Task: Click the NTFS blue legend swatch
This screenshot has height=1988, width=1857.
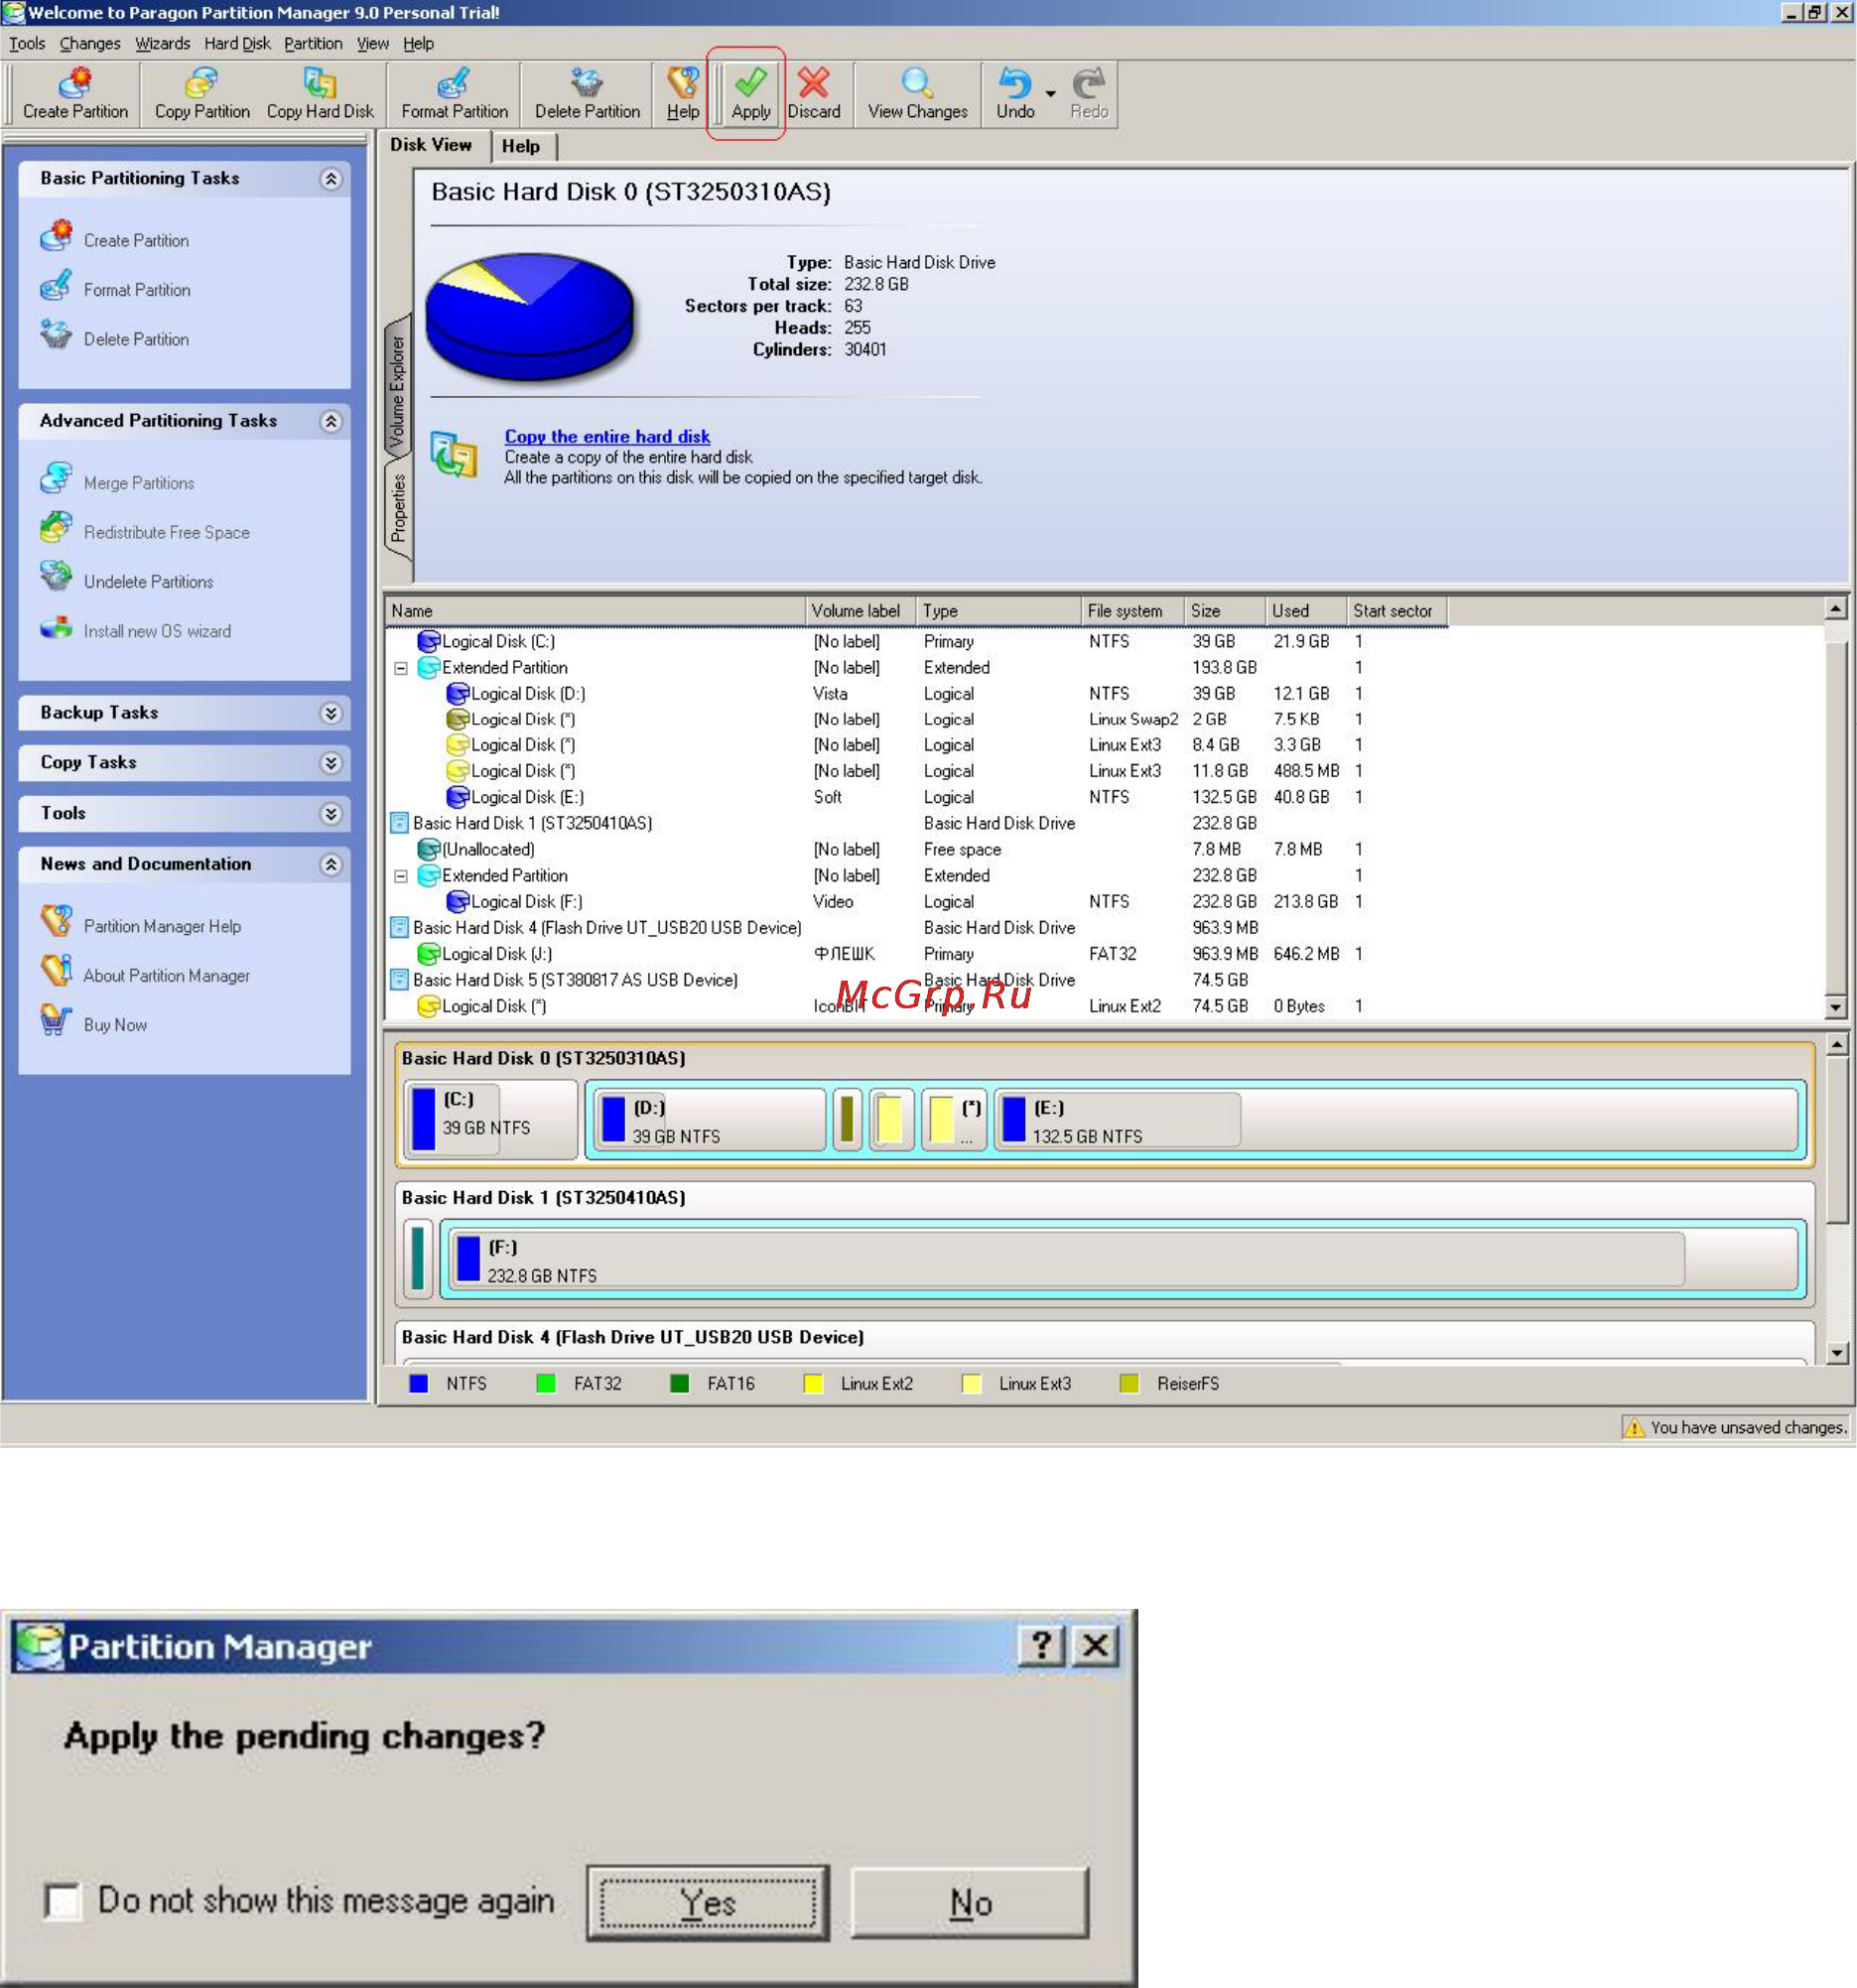Action: (419, 1384)
